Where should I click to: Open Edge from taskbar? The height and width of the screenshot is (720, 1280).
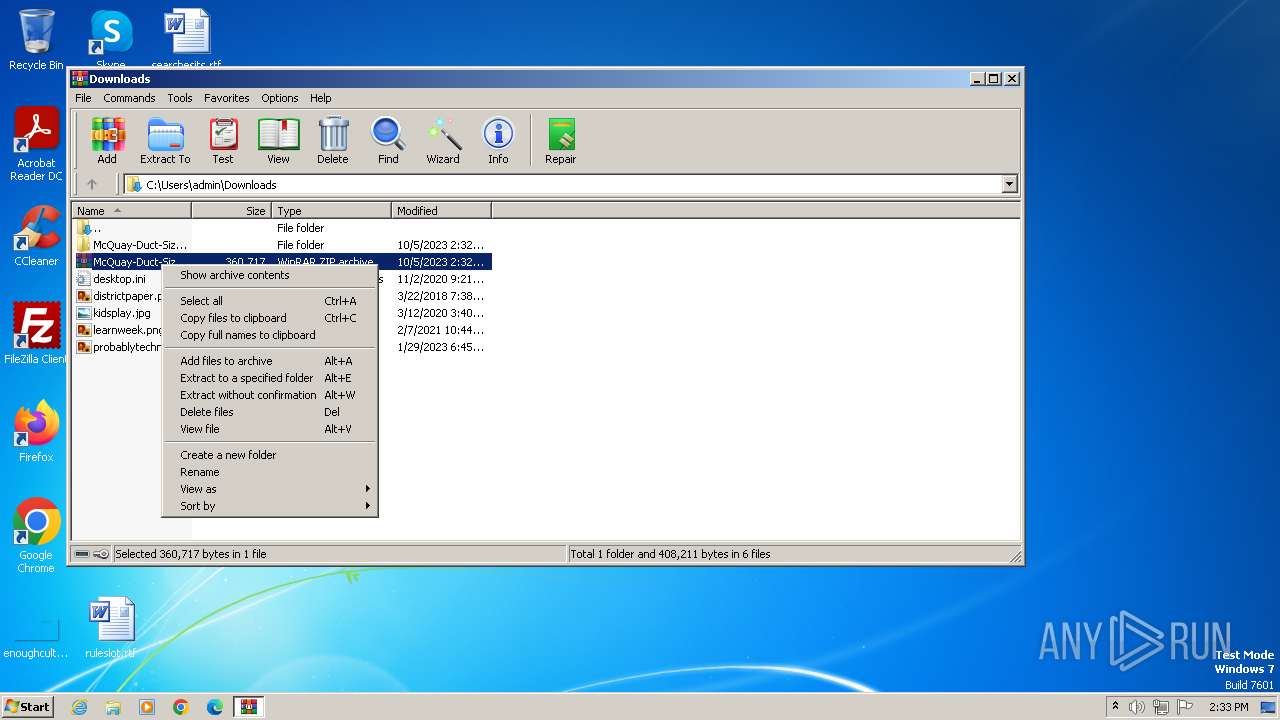pos(215,707)
